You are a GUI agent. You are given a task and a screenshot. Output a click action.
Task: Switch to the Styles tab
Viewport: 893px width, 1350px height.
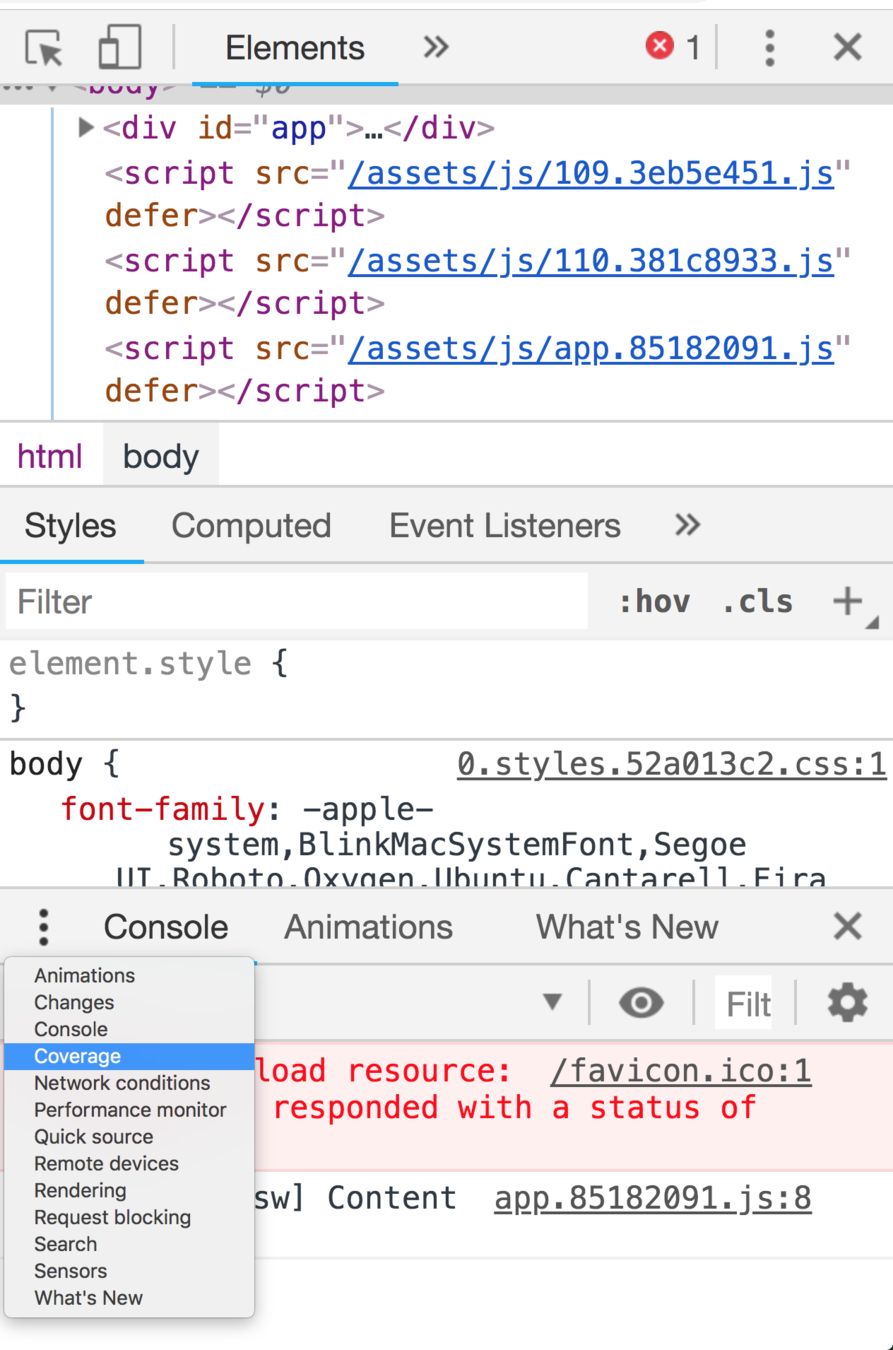click(x=70, y=525)
